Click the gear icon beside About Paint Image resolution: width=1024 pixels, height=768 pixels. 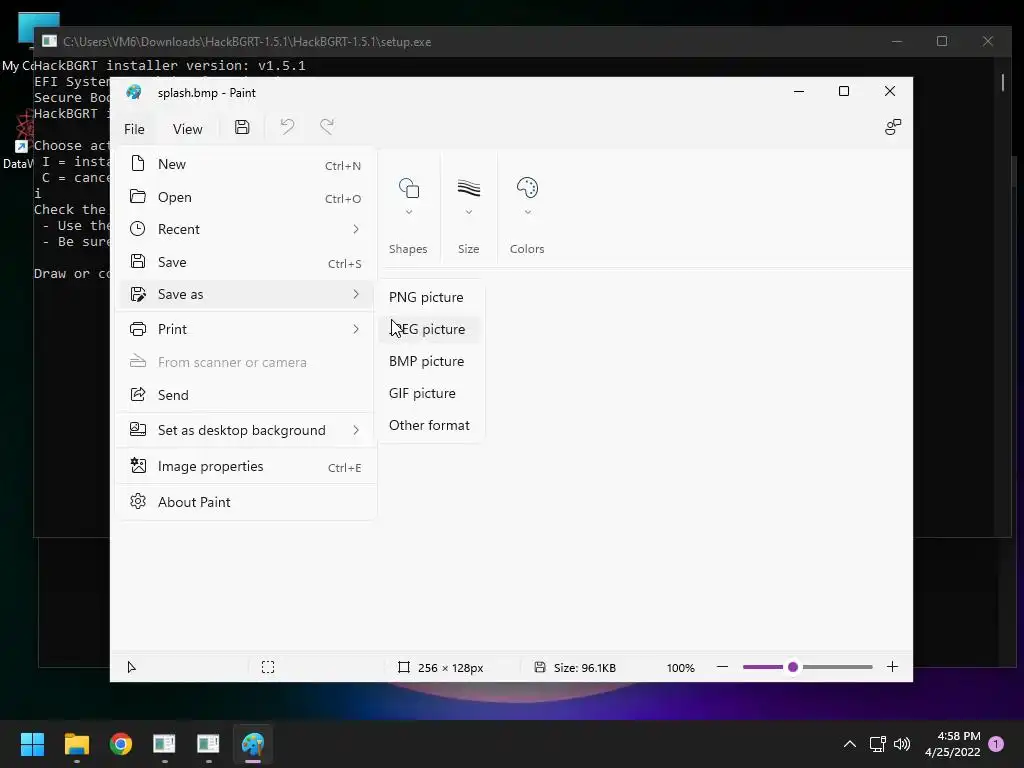coord(138,502)
